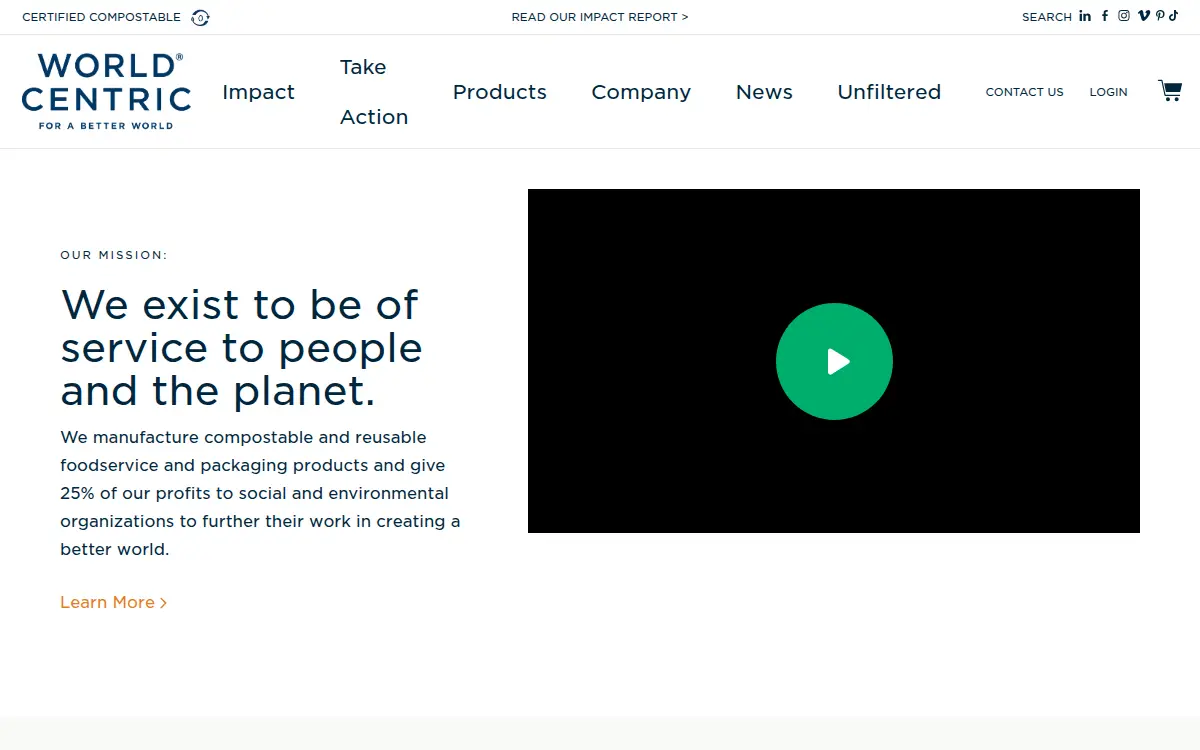Open the Instagram icon link

click(x=1124, y=16)
